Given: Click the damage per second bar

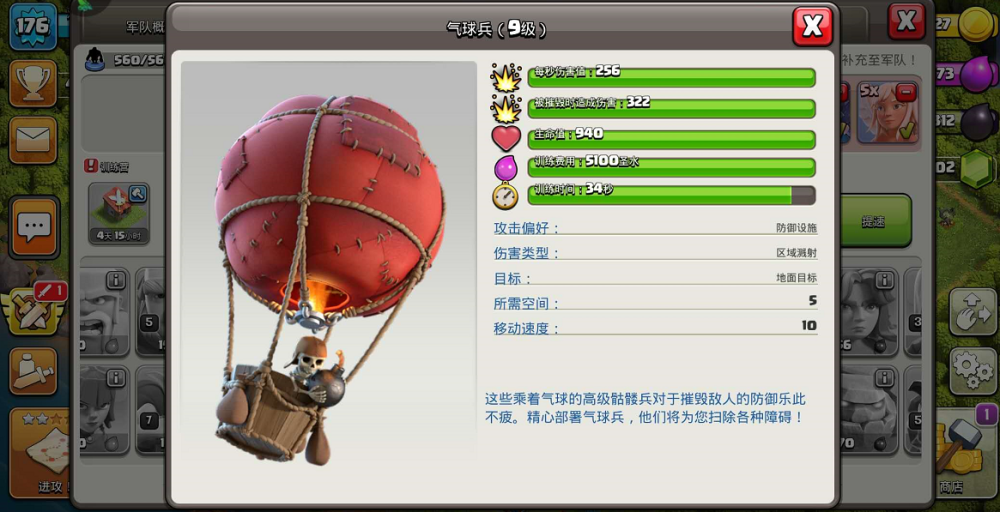Looking at the screenshot, I should coord(671,78).
